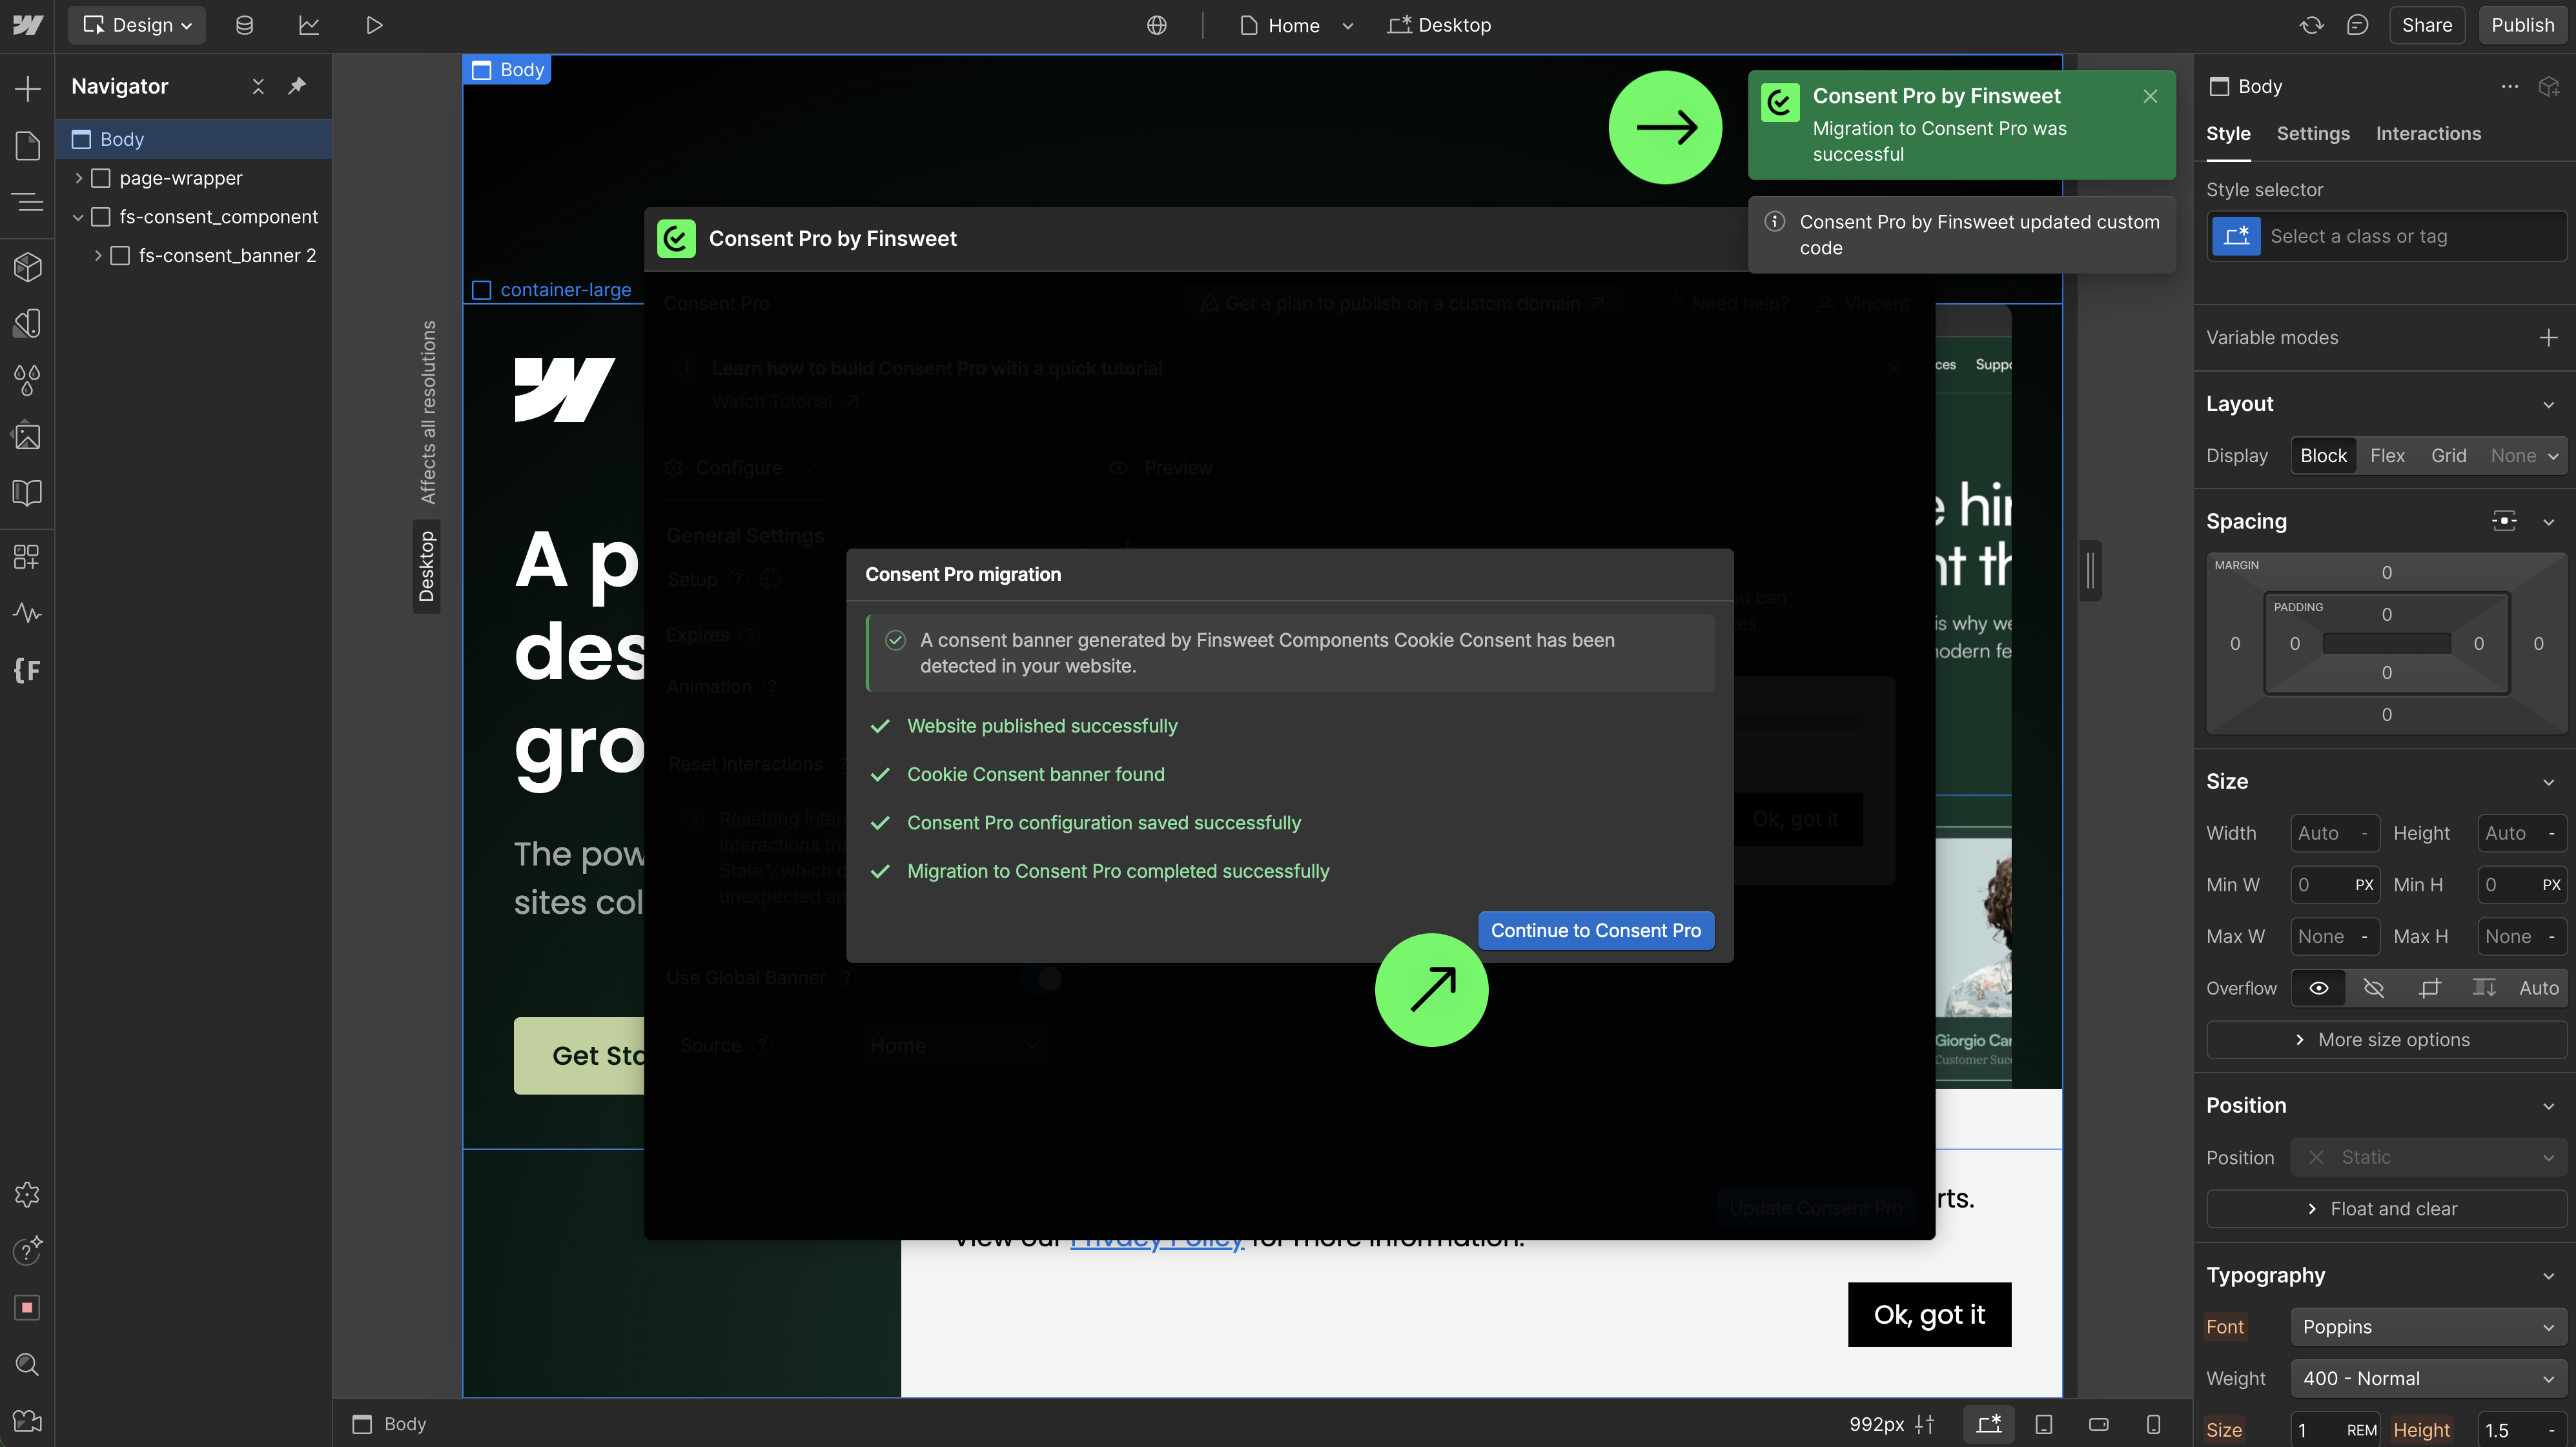2576x1447 pixels.
Task: Click Continue to Consent Pro
Action: coord(1595,930)
